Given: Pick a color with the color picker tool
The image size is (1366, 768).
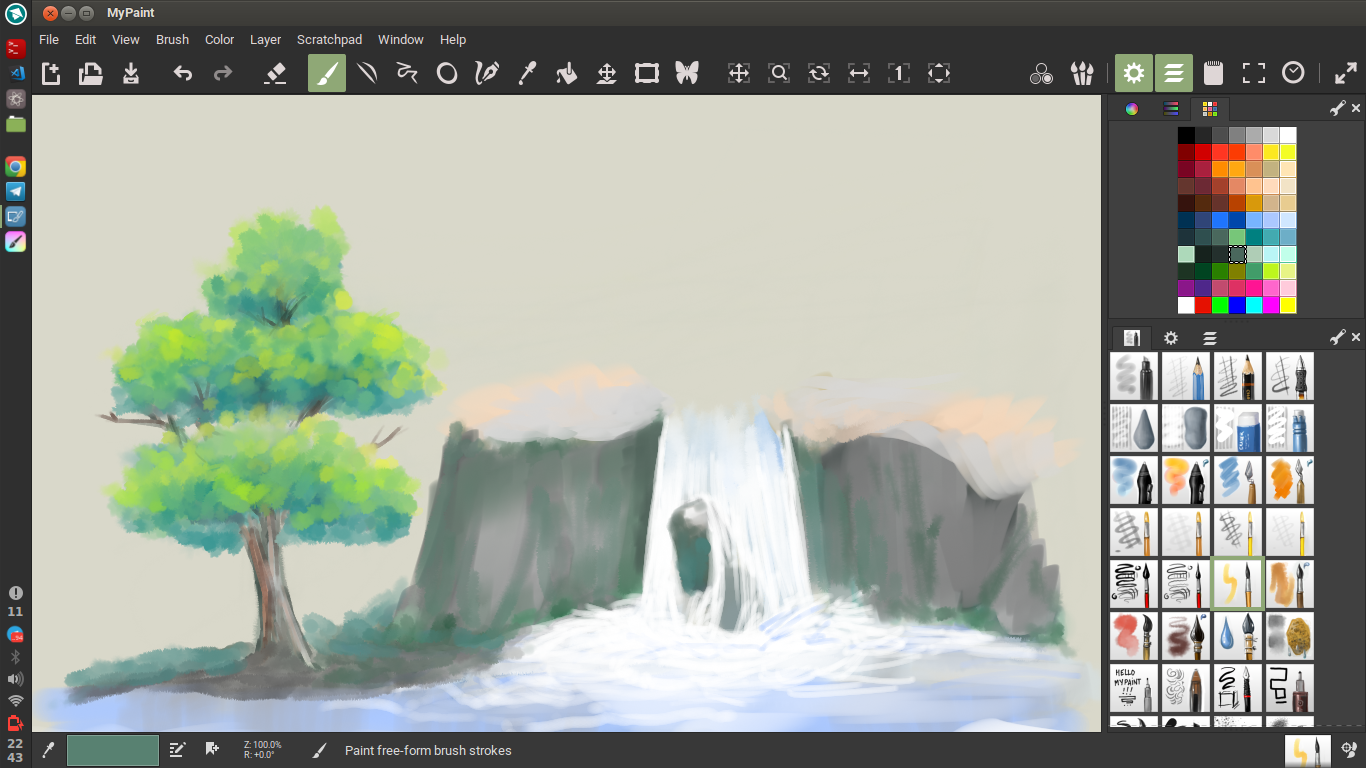Looking at the screenshot, I should tap(527, 72).
